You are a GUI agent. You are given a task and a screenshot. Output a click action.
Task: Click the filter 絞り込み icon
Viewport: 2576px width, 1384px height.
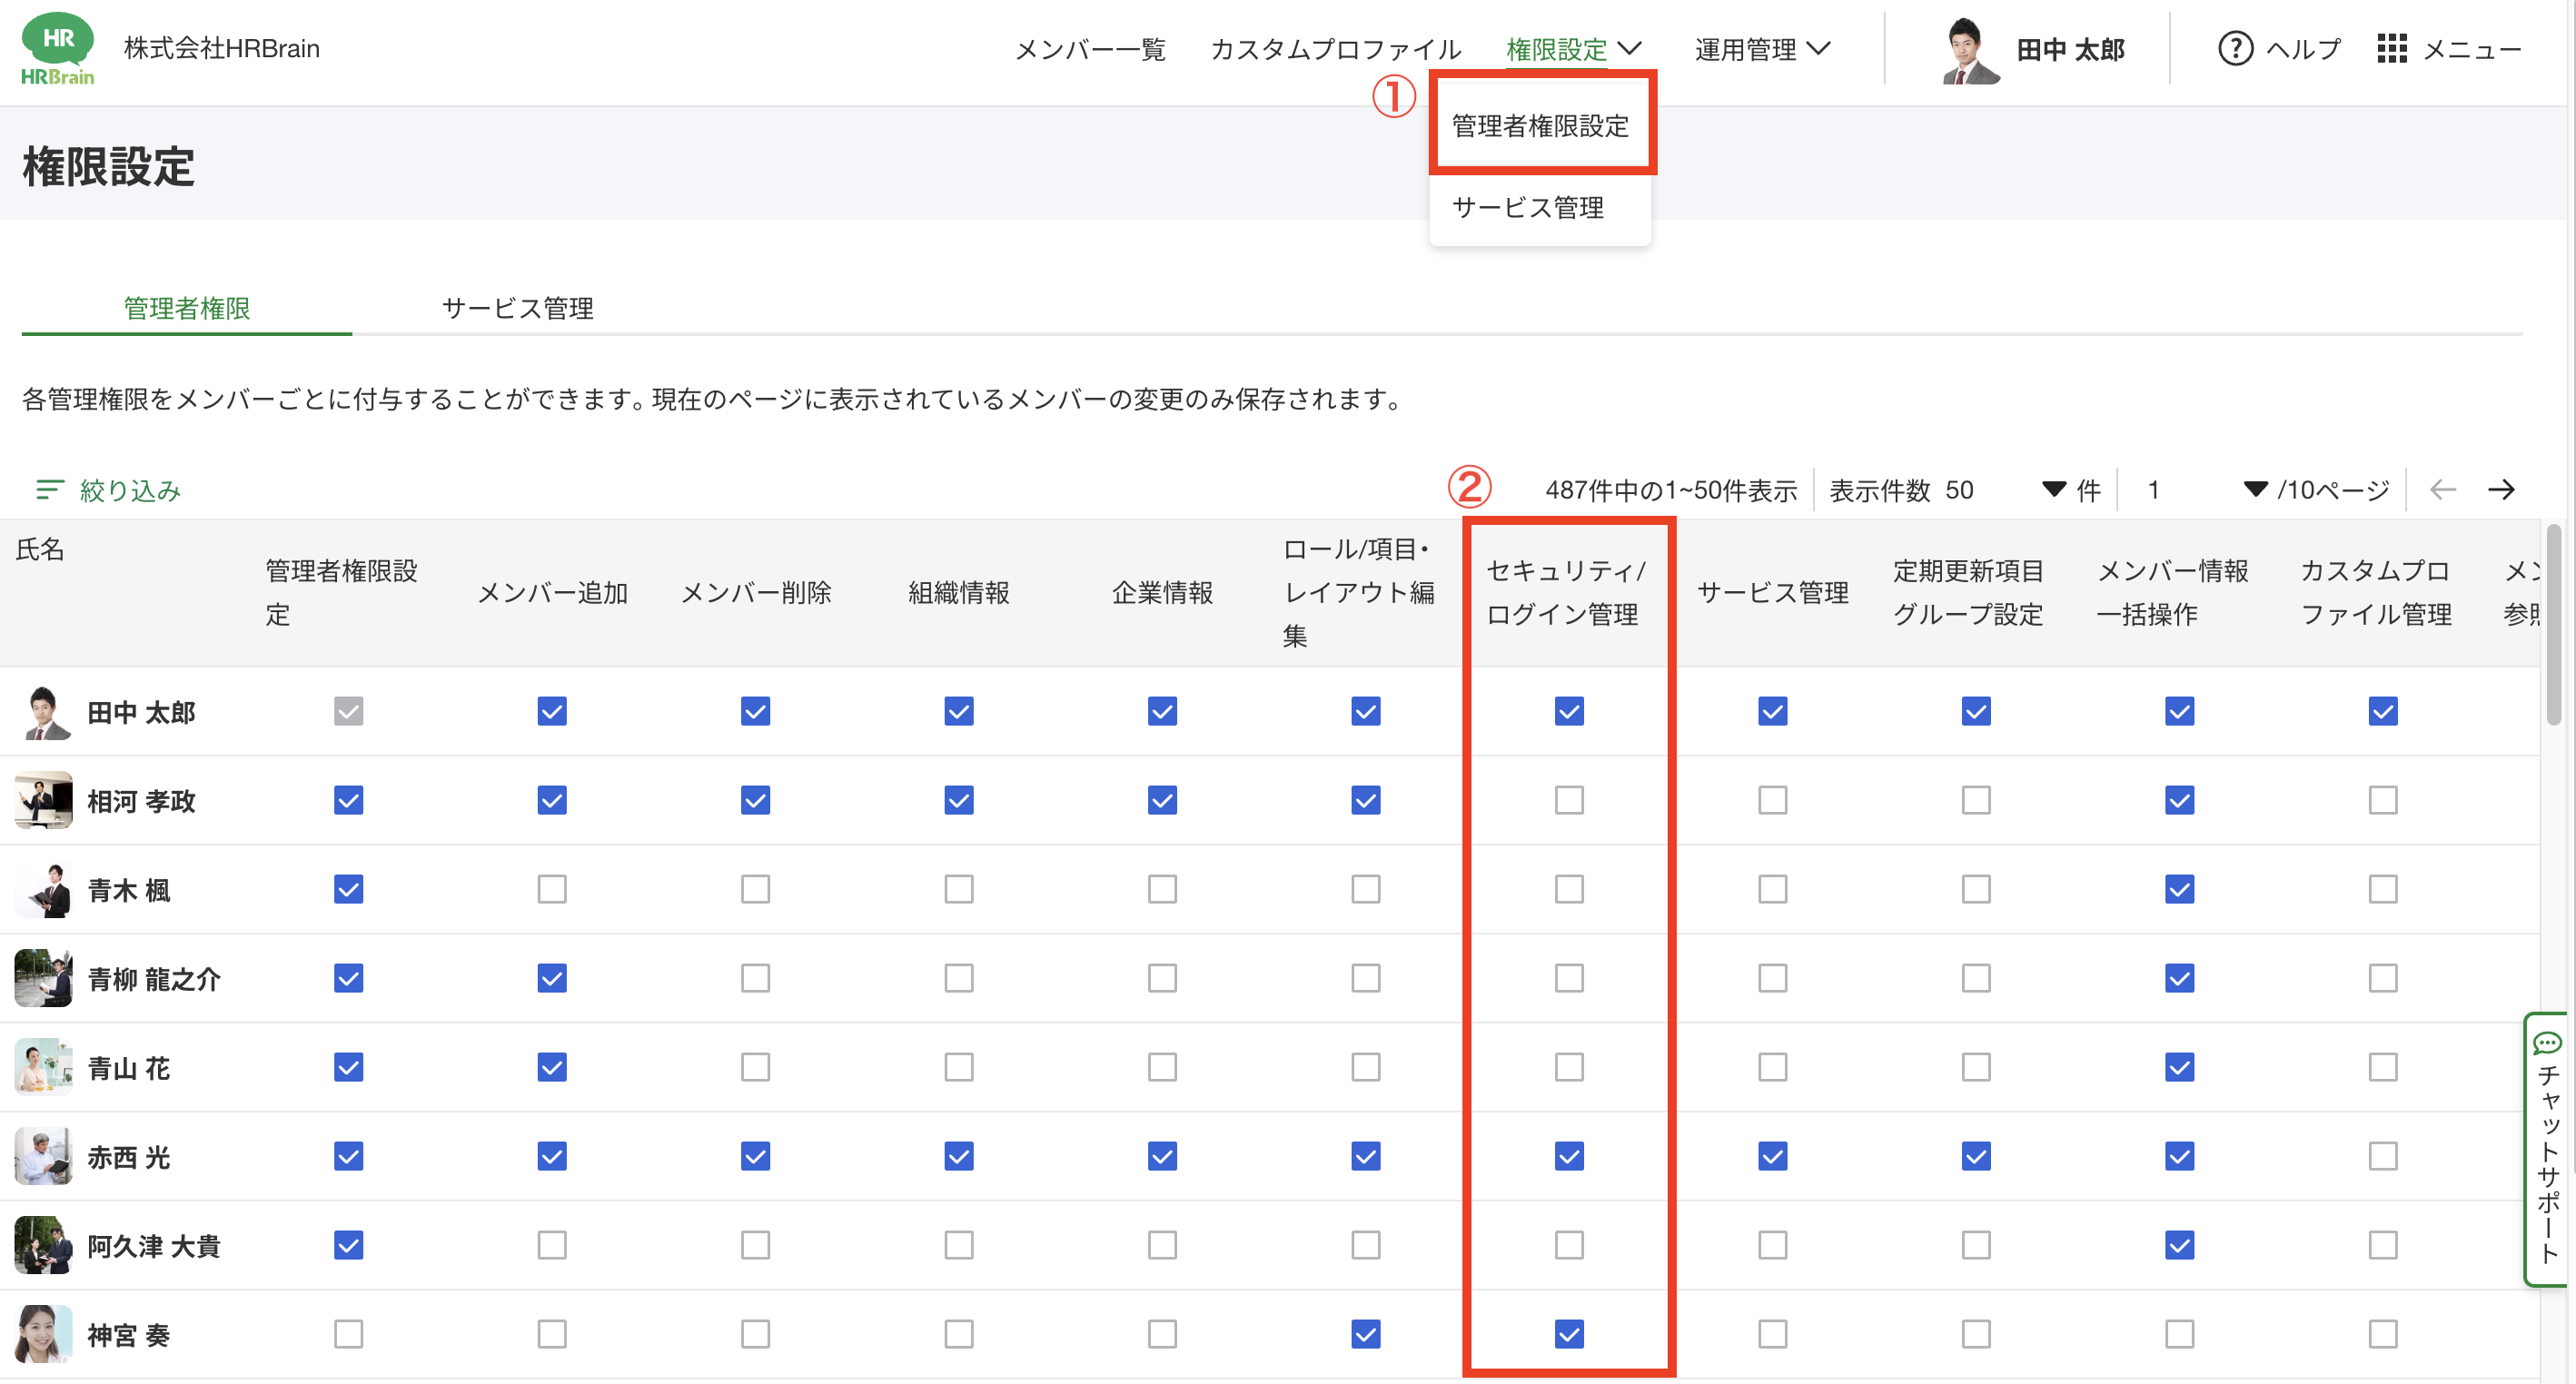[x=49, y=489]
